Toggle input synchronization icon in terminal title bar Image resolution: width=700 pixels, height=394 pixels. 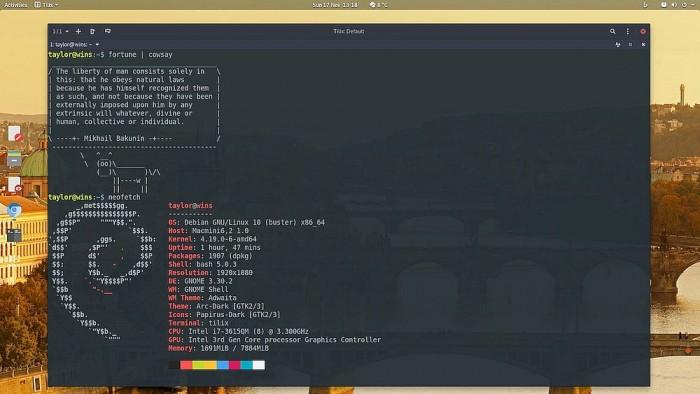click(618, 45)
